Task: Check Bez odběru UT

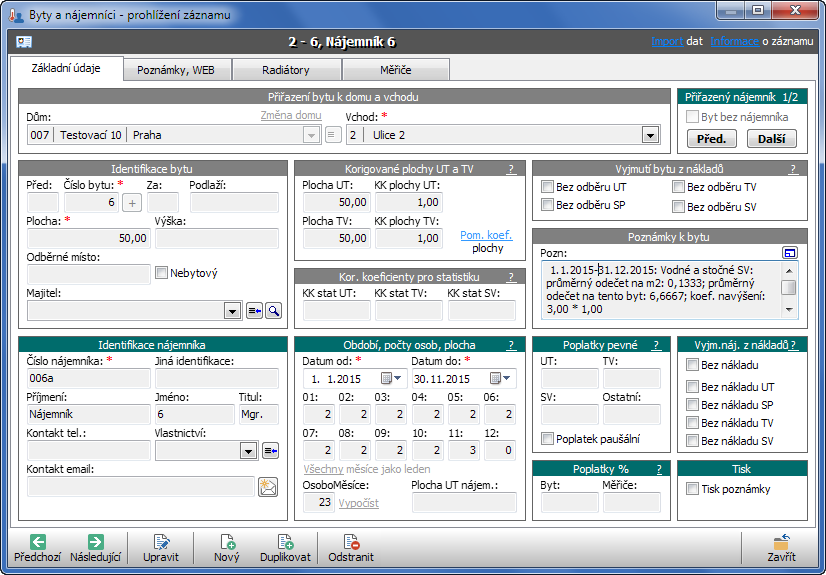Action: pos(547,186)
